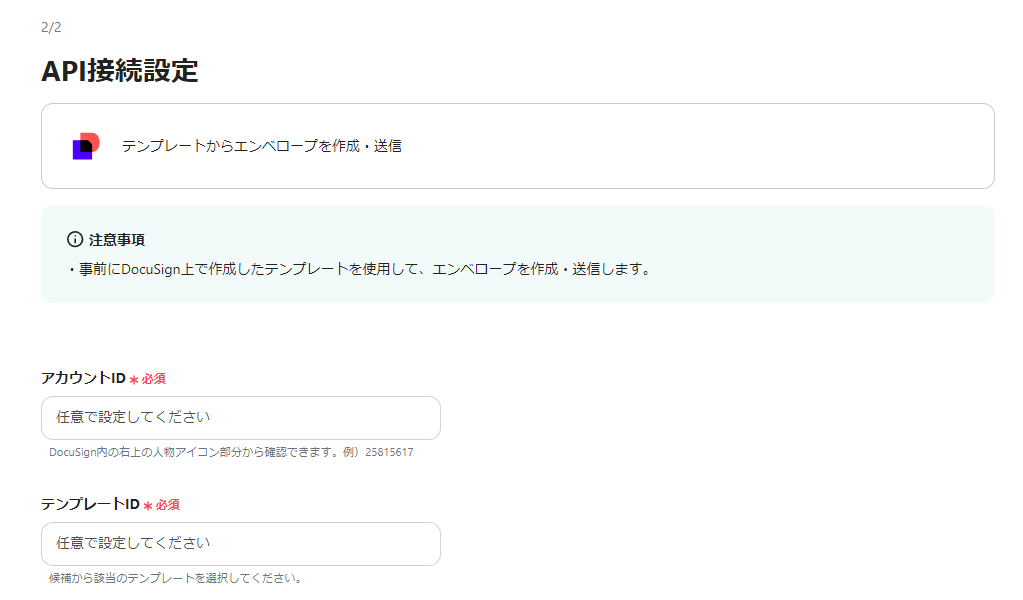Select the テンプレートからエンベロープを作成・送信 action card
The width and height of the screenshot is (1023, 600).
point(515,145)
